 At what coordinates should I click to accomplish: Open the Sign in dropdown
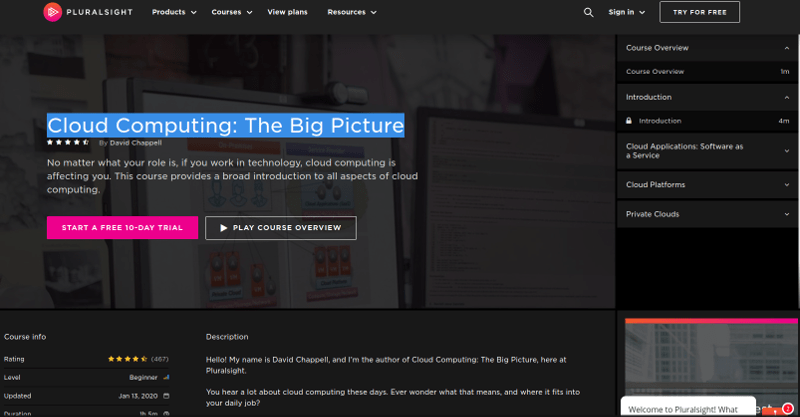[626, 12]
